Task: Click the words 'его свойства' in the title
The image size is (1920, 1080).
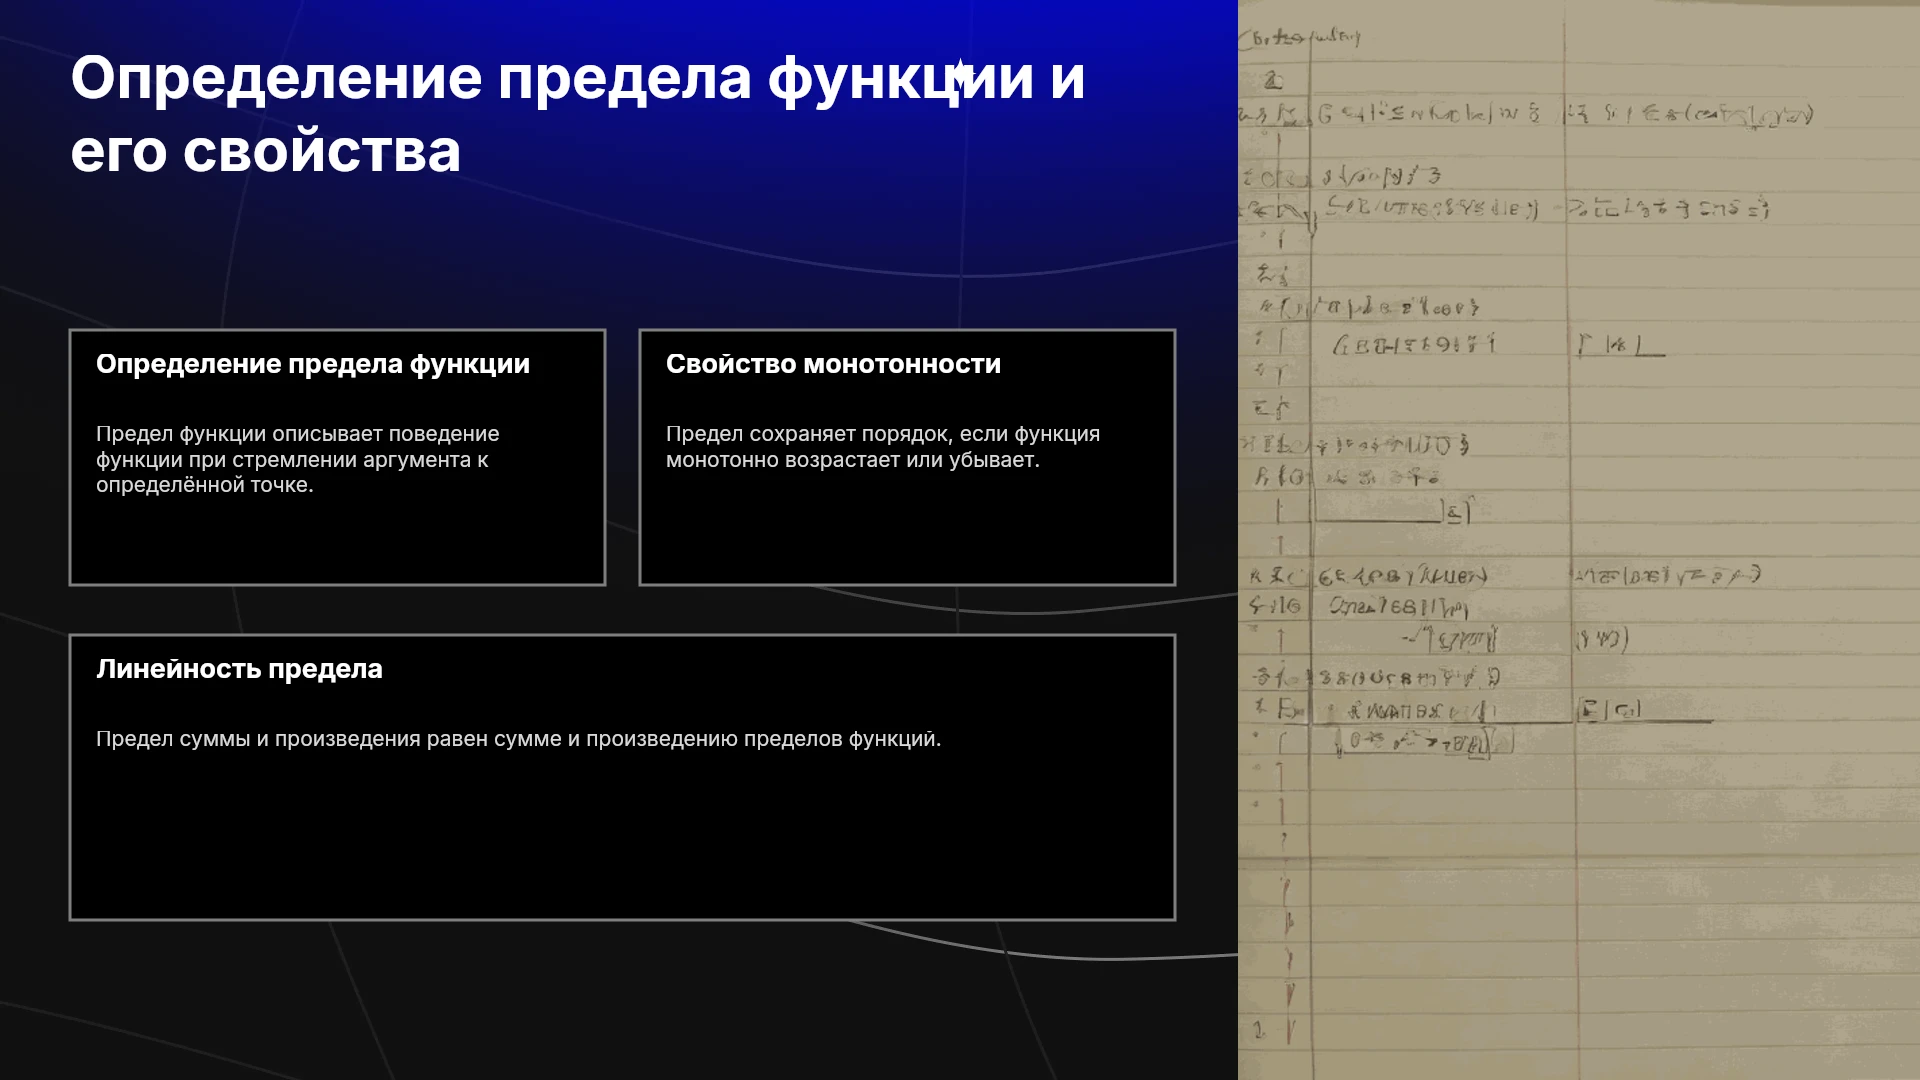Action: point(266,152)
